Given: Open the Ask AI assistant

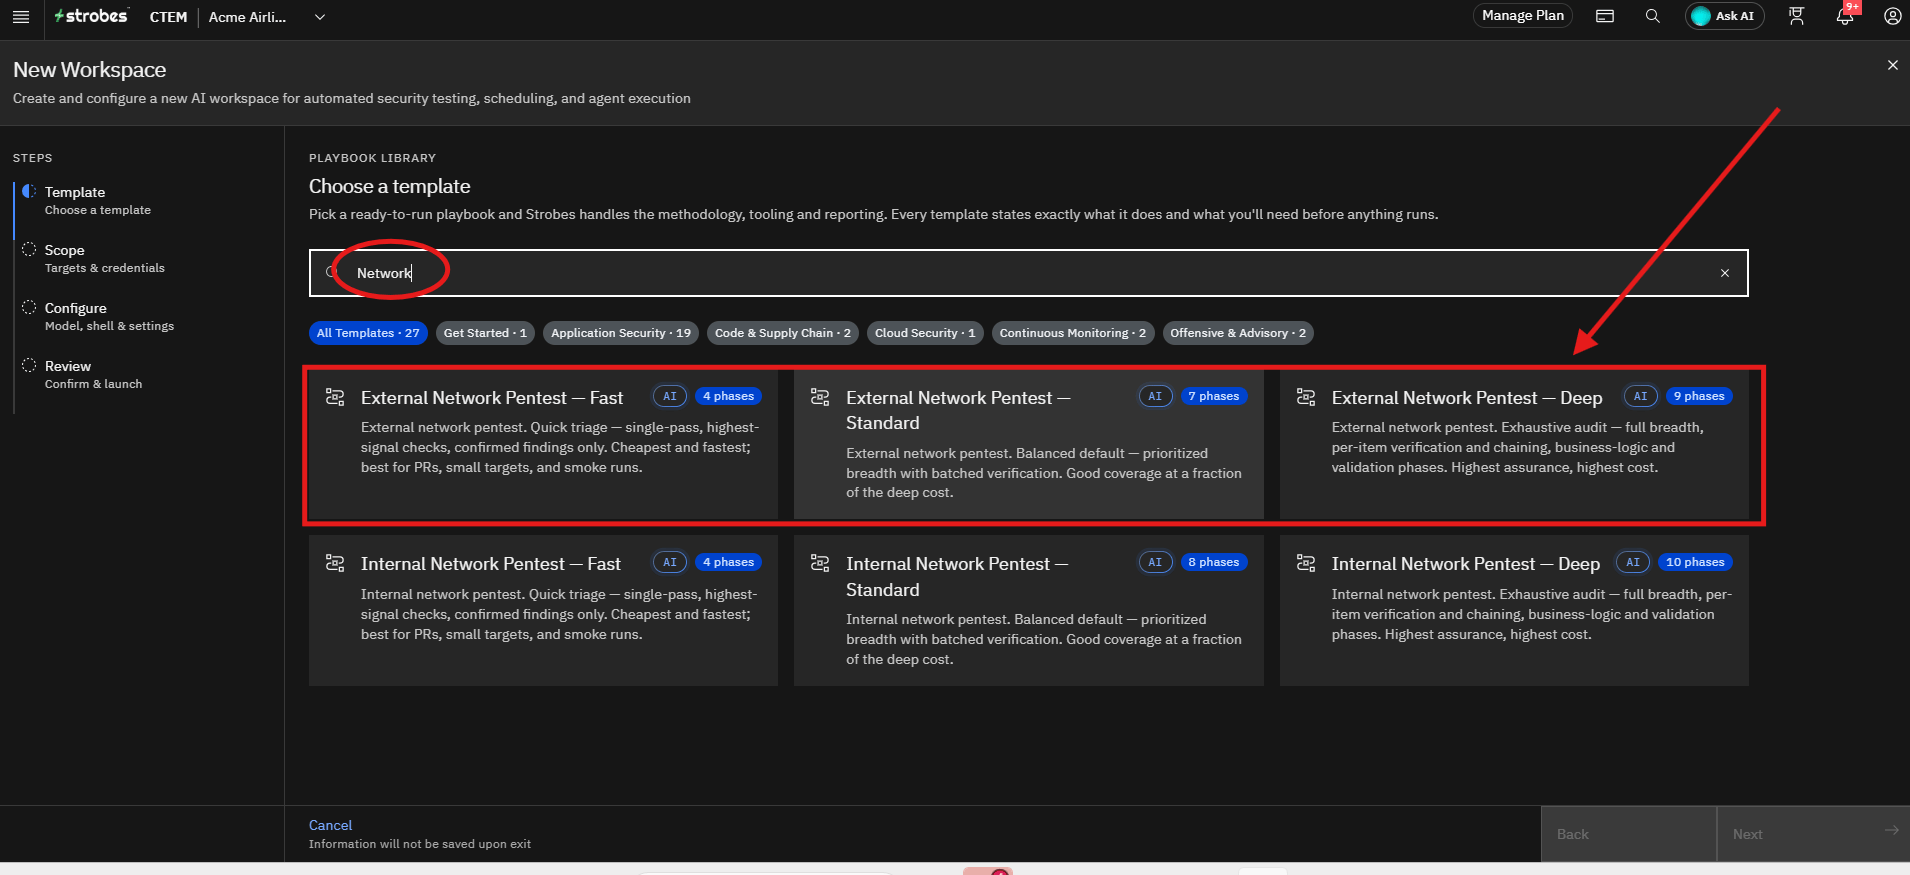Looking at the screenshot, I should [x=1724, y=16].
